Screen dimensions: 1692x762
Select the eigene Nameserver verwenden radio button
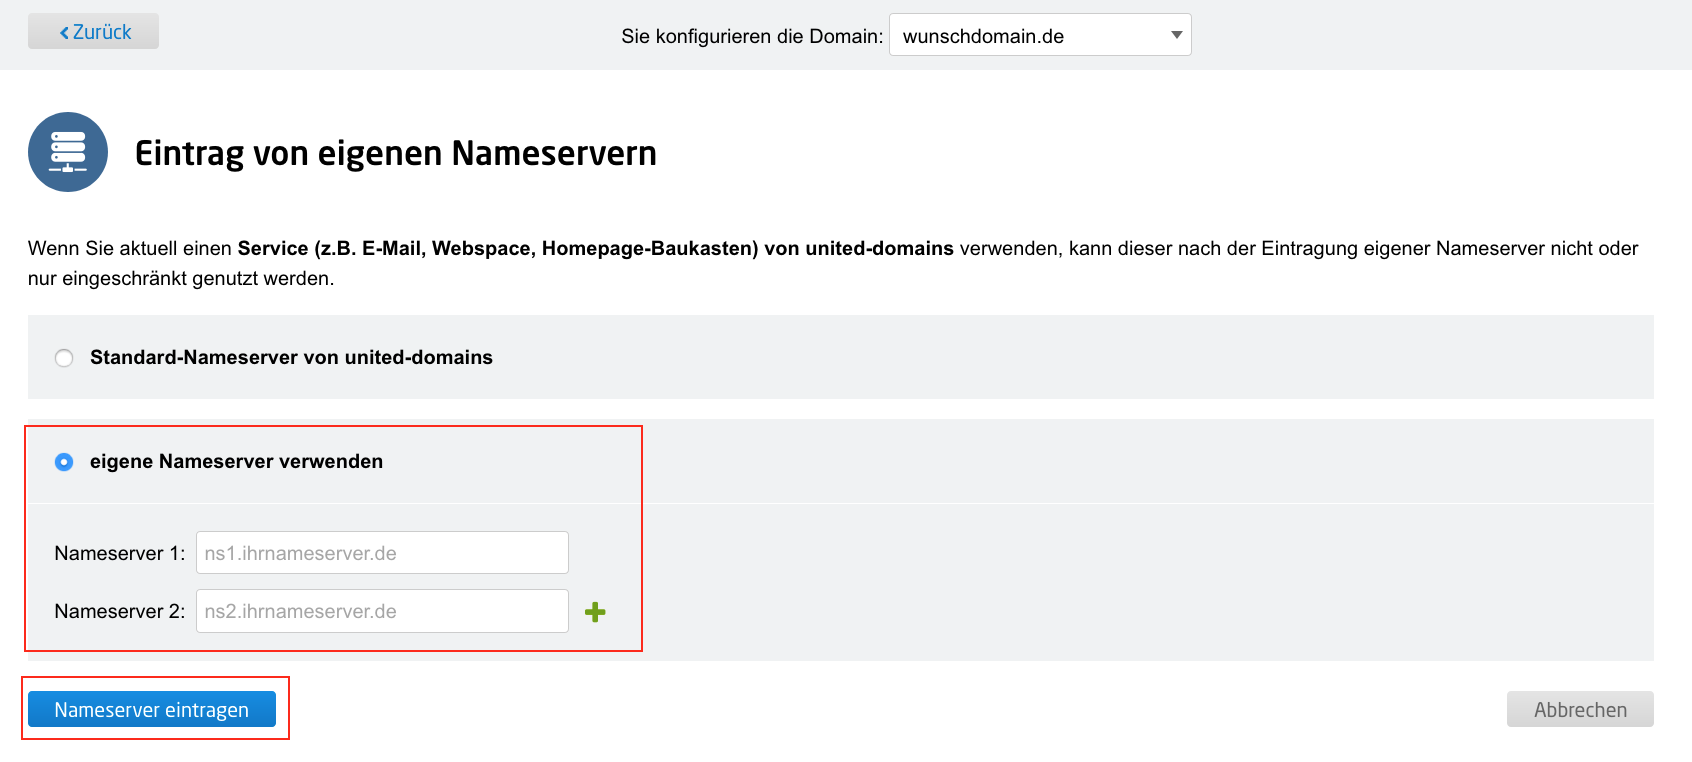click(x=64, y=462)
